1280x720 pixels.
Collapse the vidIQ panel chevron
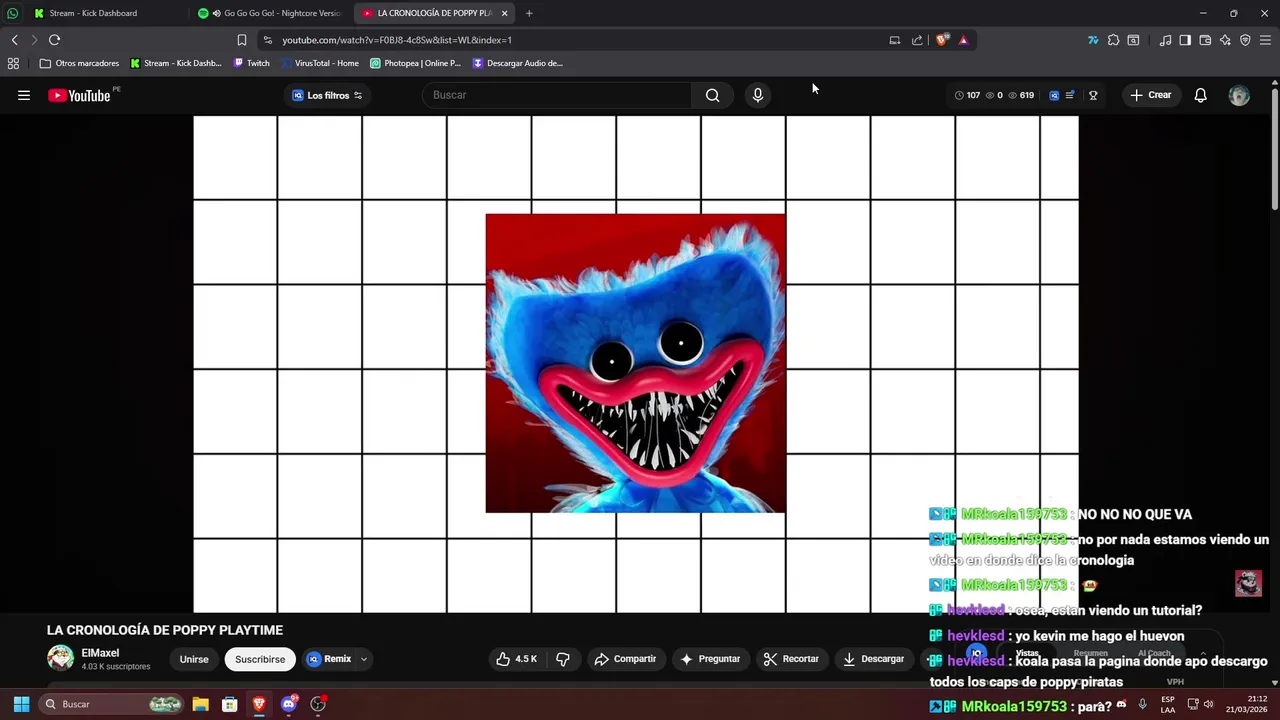click(x=1203, y=653)
